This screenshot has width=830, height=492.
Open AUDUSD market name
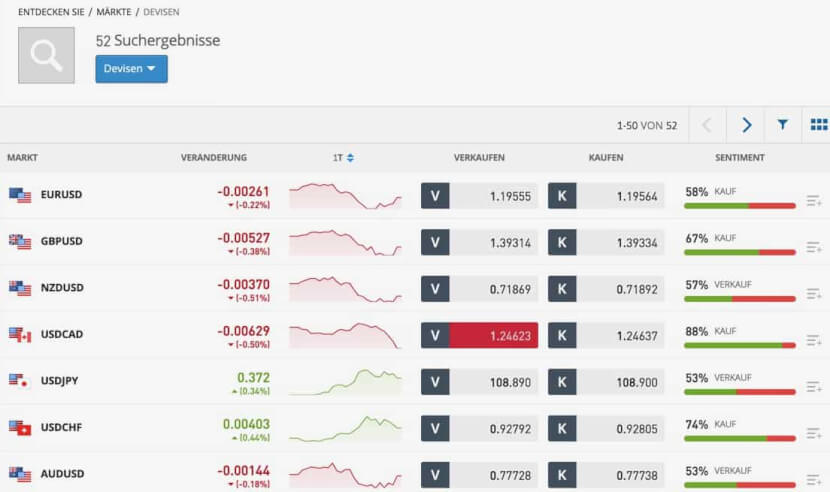pyautogui.click(x=62, y=474)
